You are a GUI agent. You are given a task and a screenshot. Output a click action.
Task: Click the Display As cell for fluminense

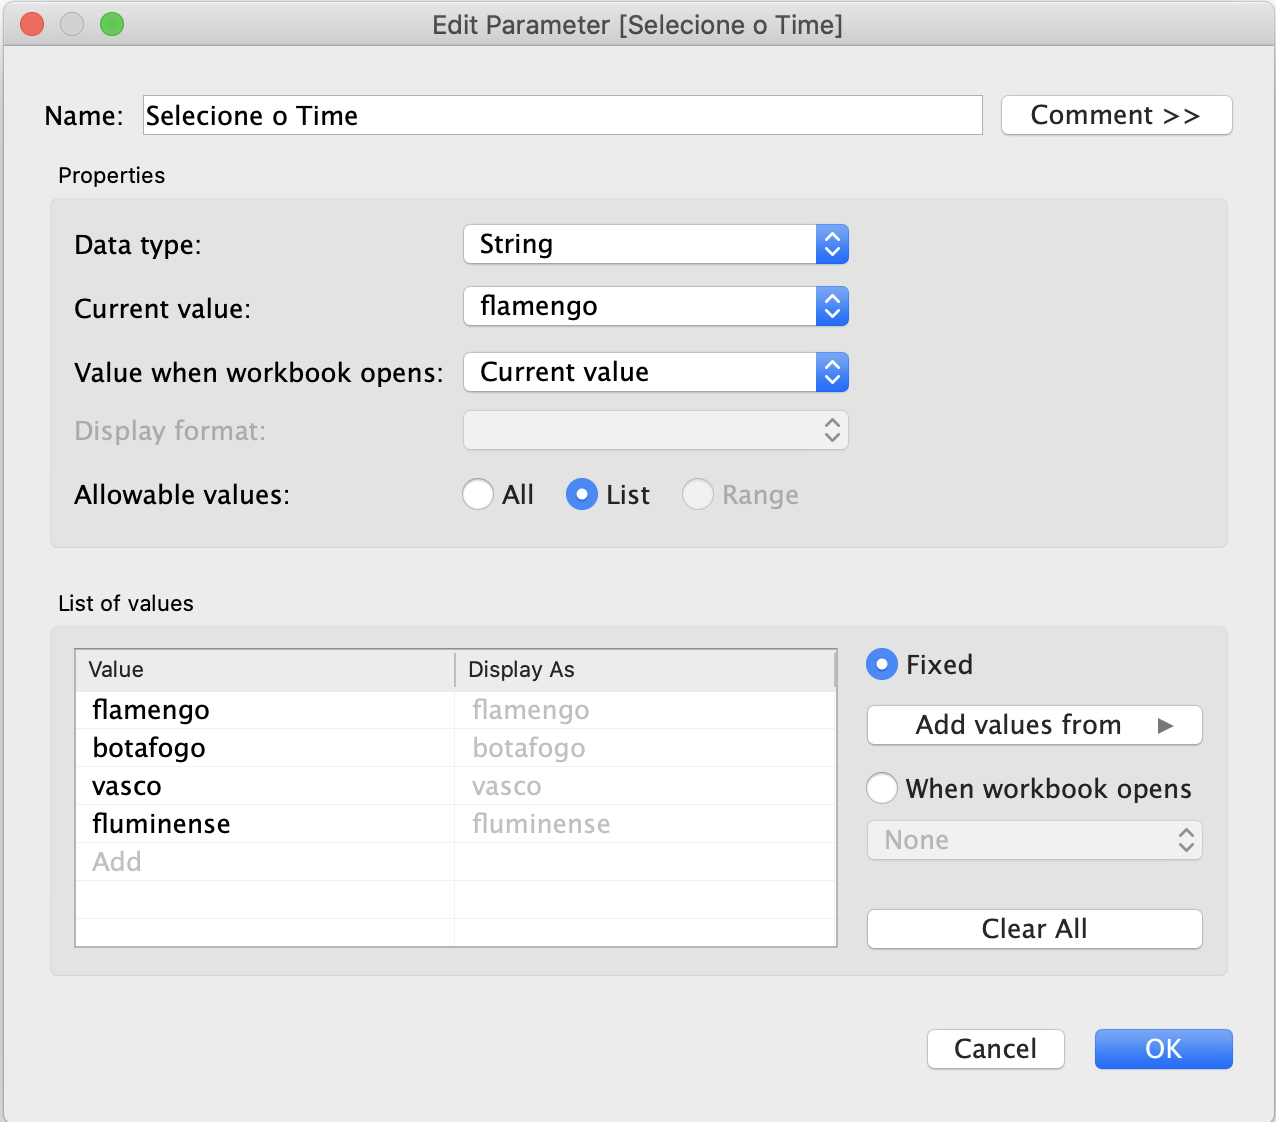pyautogui.click(x=645, y=824)
